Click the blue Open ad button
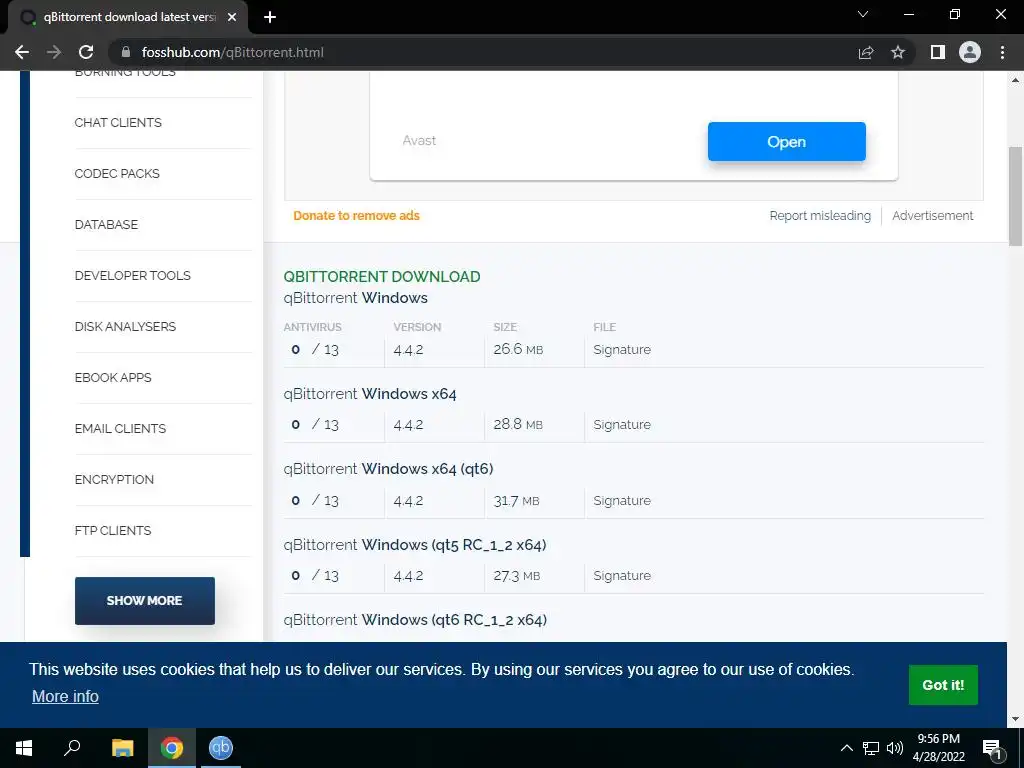Viewport: 1024px width, 768px height. [786, 142]
